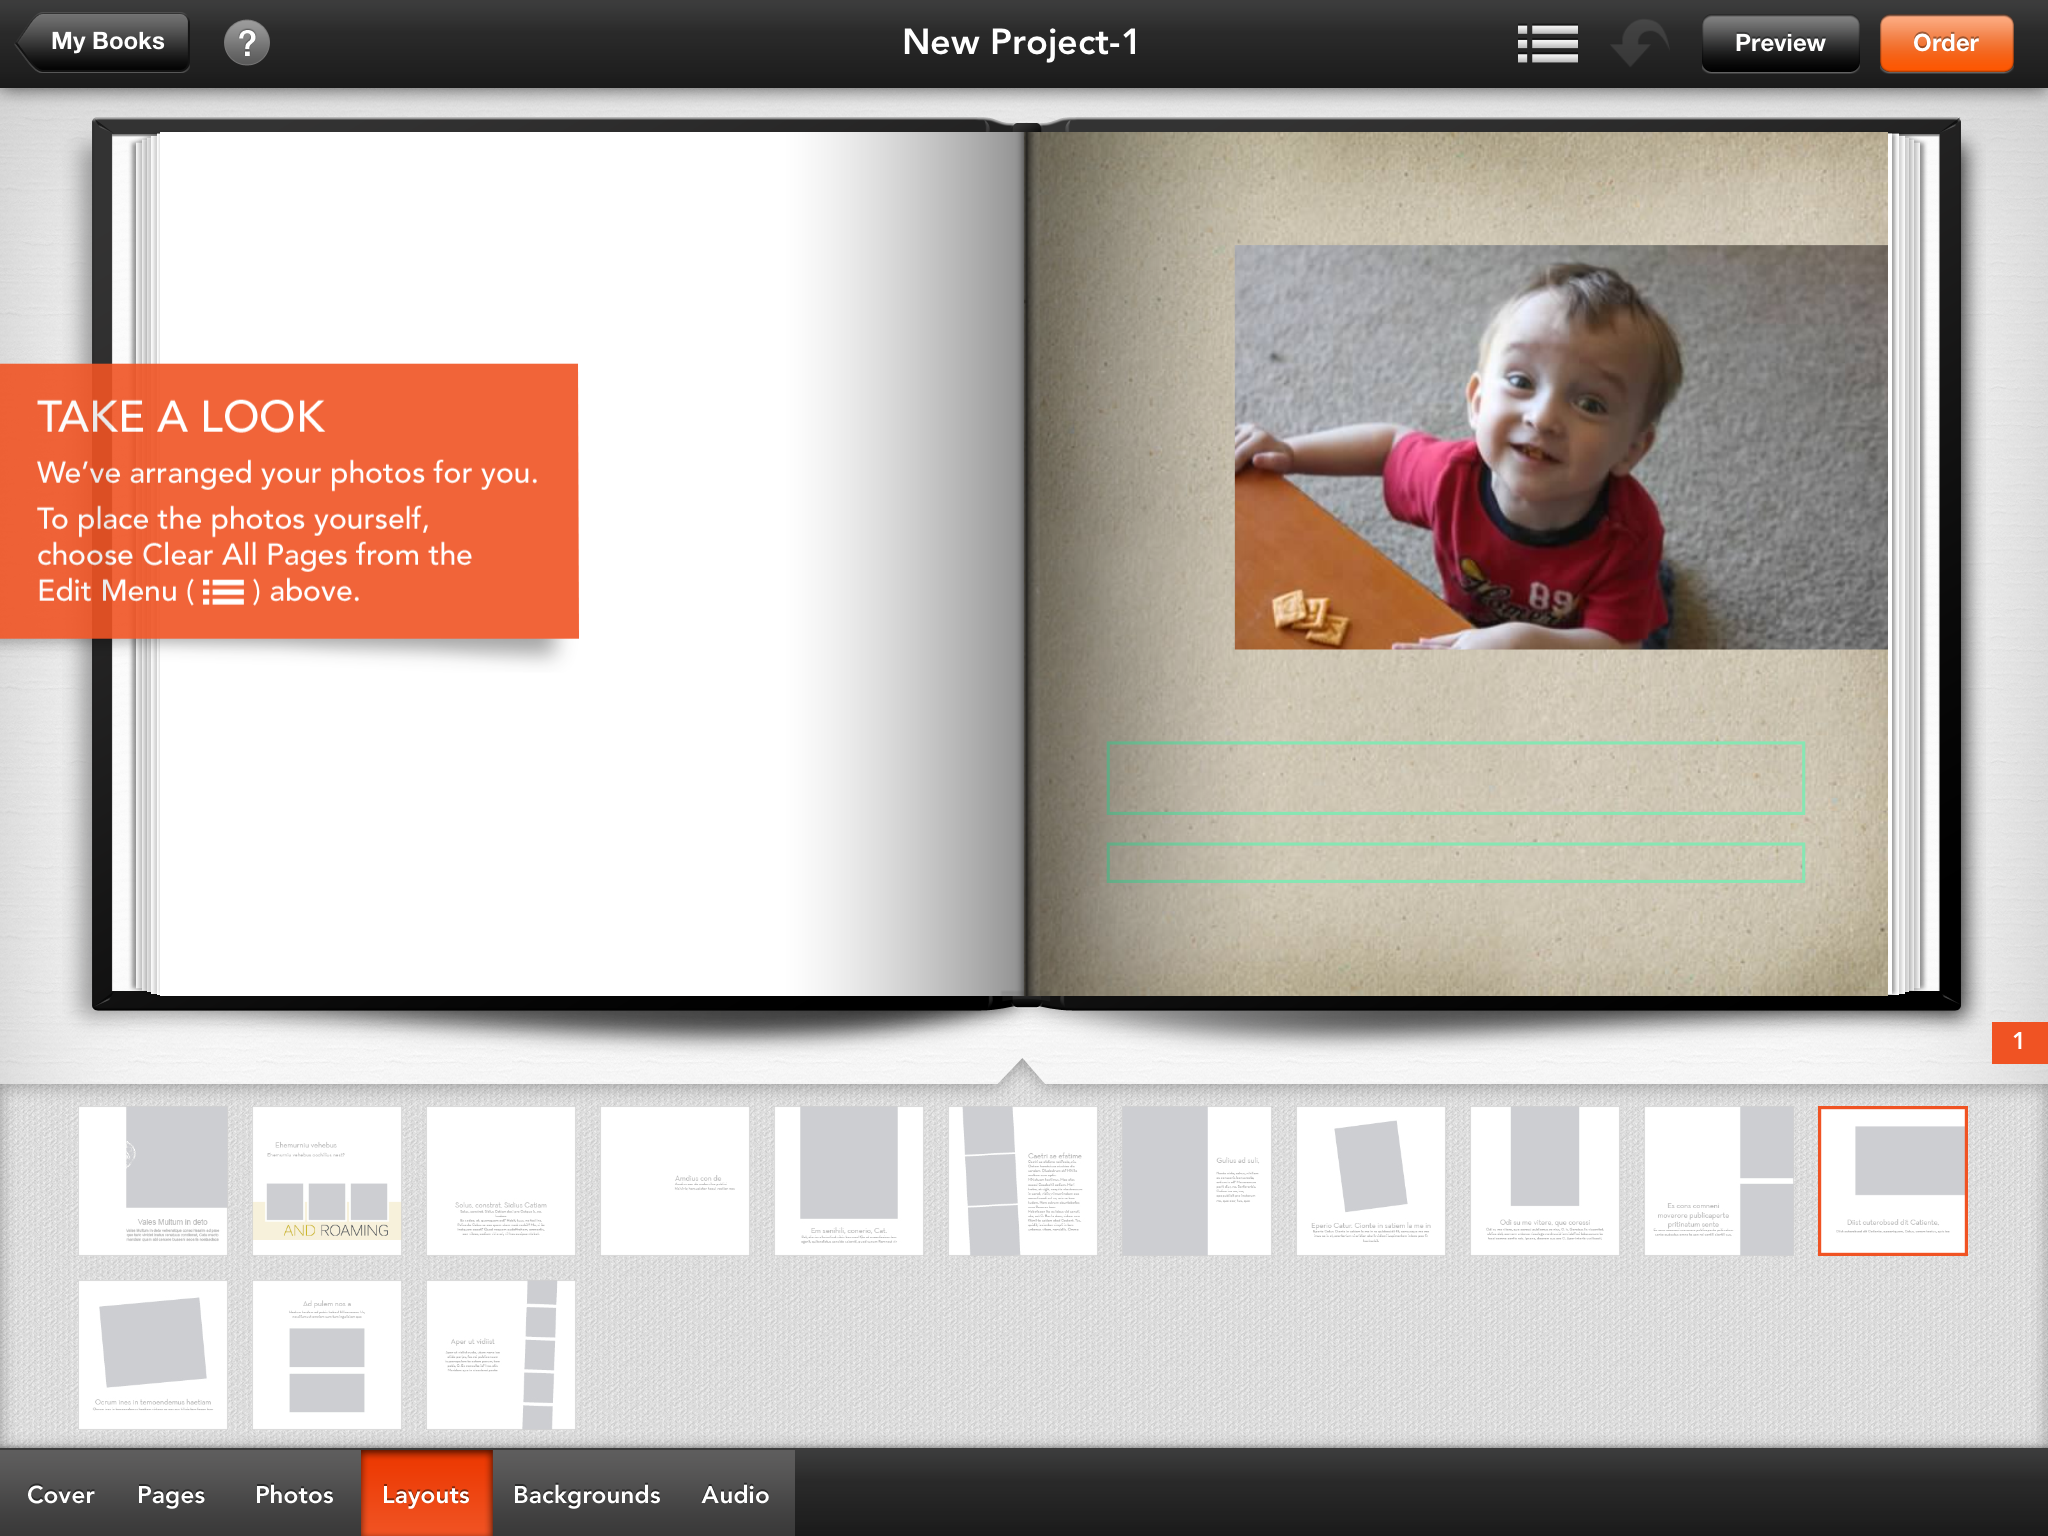The height and width of the screenshot is (1536, 2048).
Task: Click the lower thin green text box
Action: (x=1455, y=862)
